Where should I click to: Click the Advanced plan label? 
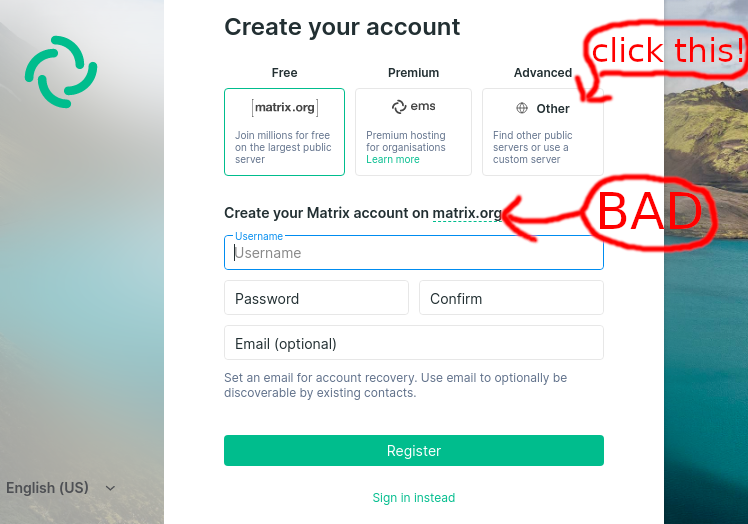point(542,73)
